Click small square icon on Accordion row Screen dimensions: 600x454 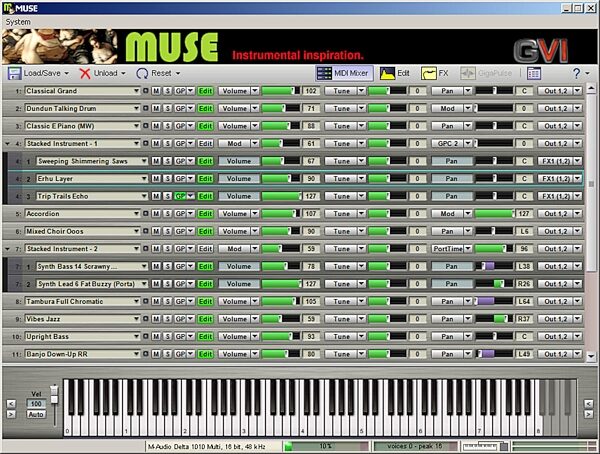click(x=145, y=214)
